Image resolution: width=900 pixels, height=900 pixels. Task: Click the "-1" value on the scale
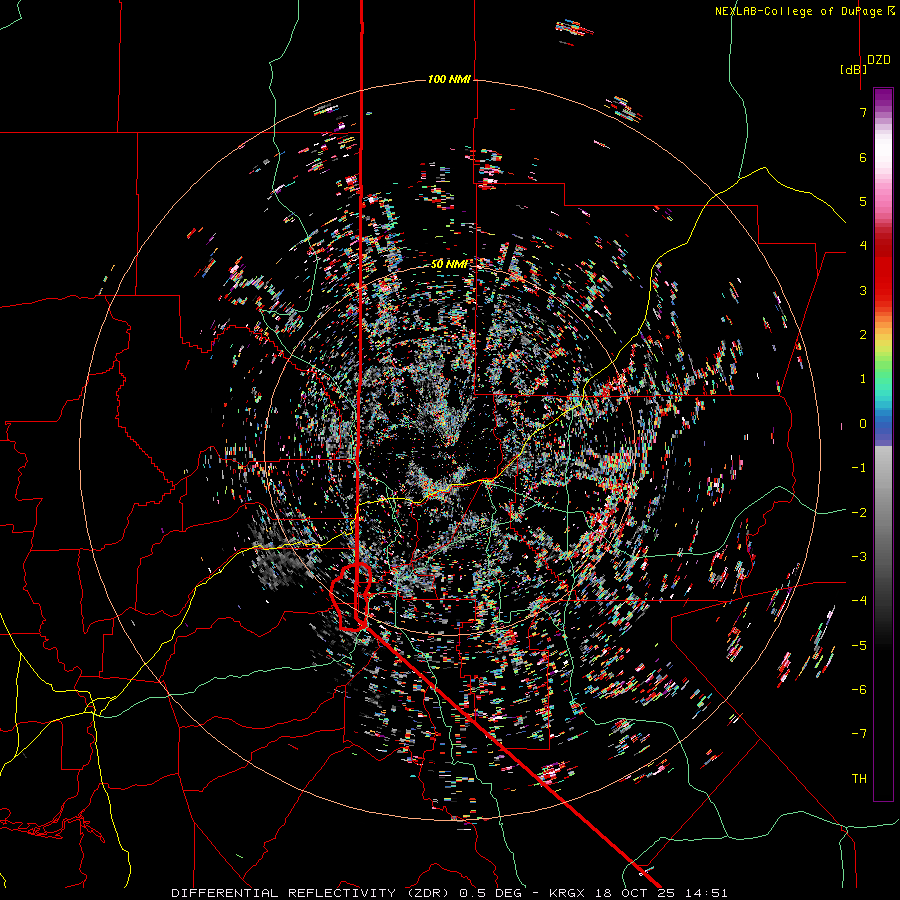(859, 468)
